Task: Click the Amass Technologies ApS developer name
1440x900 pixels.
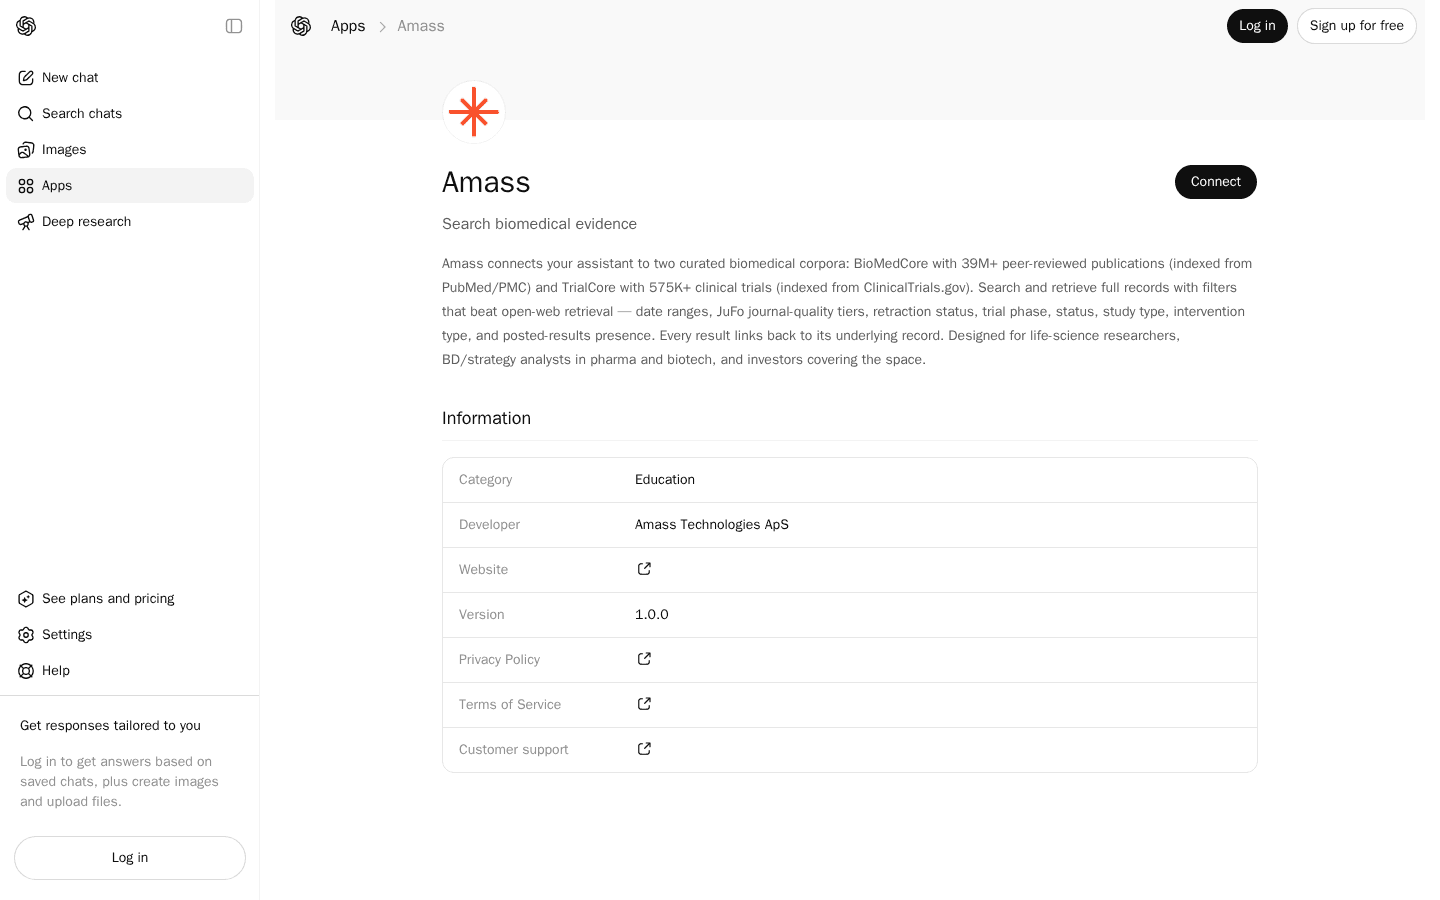Action: click(x=712, y=525)
